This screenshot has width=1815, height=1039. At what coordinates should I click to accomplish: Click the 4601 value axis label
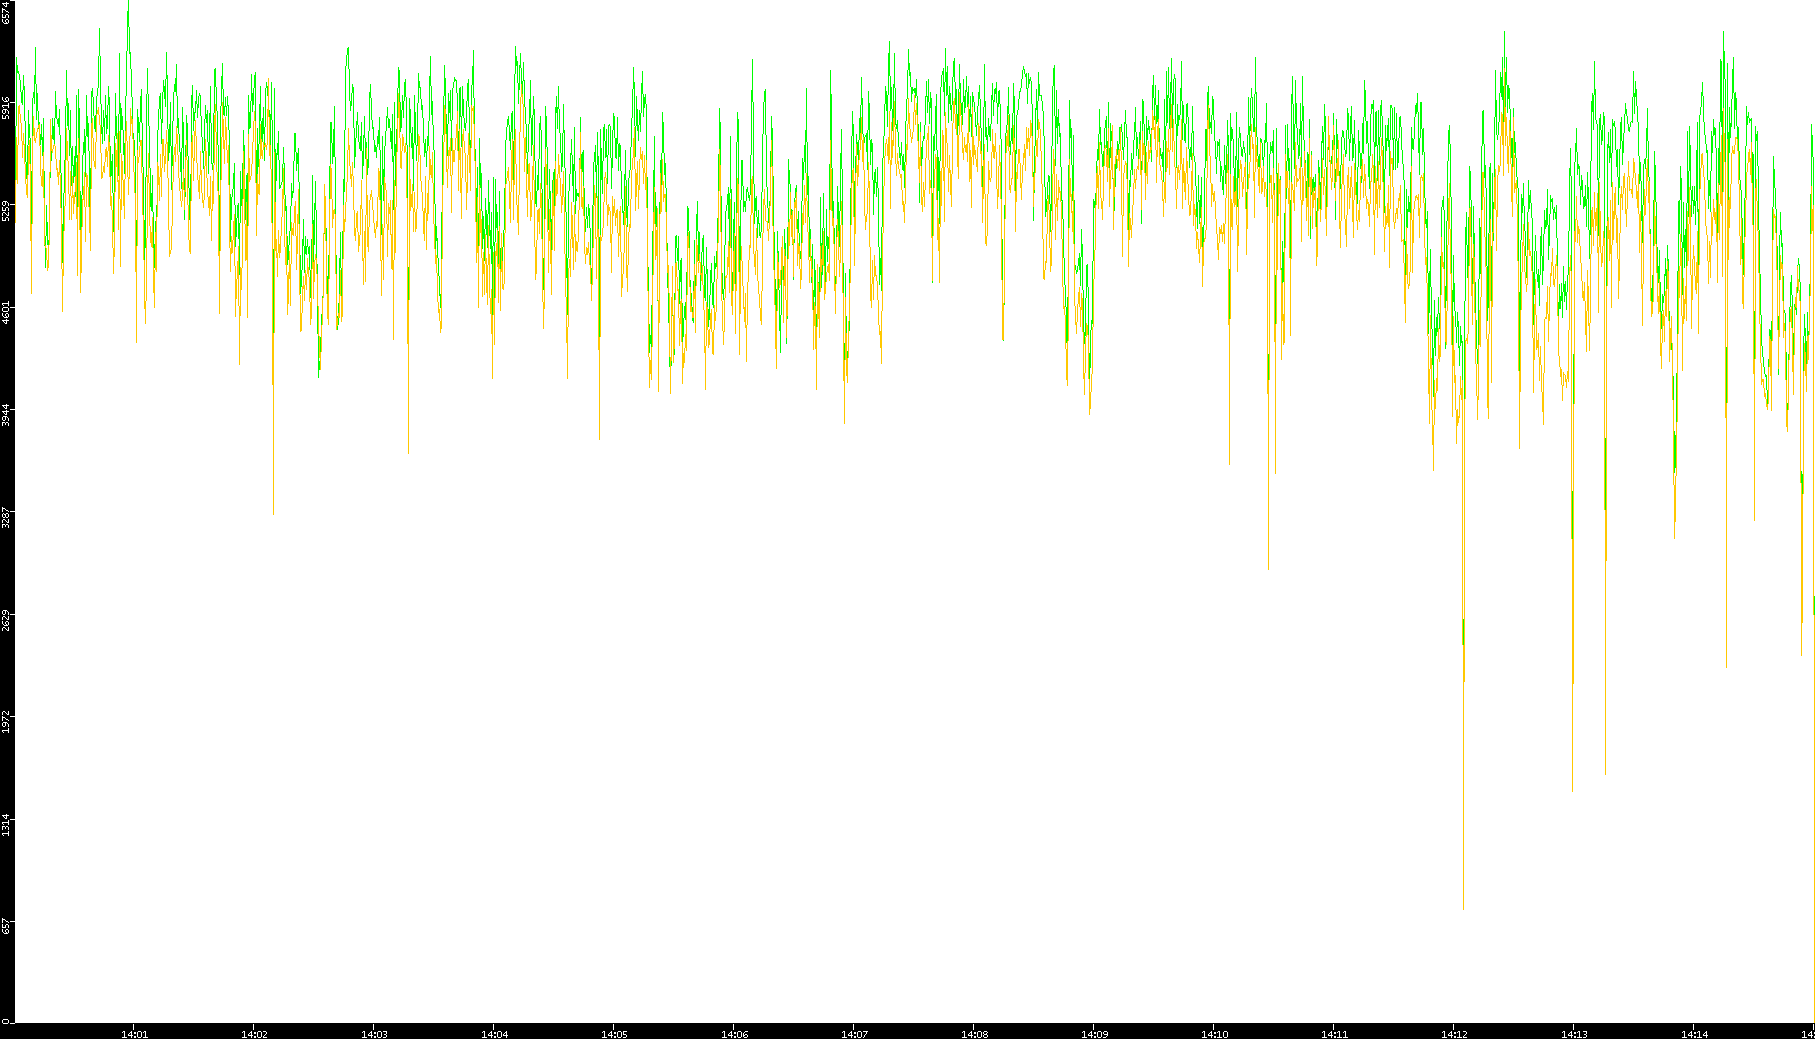tap(6, 312)
